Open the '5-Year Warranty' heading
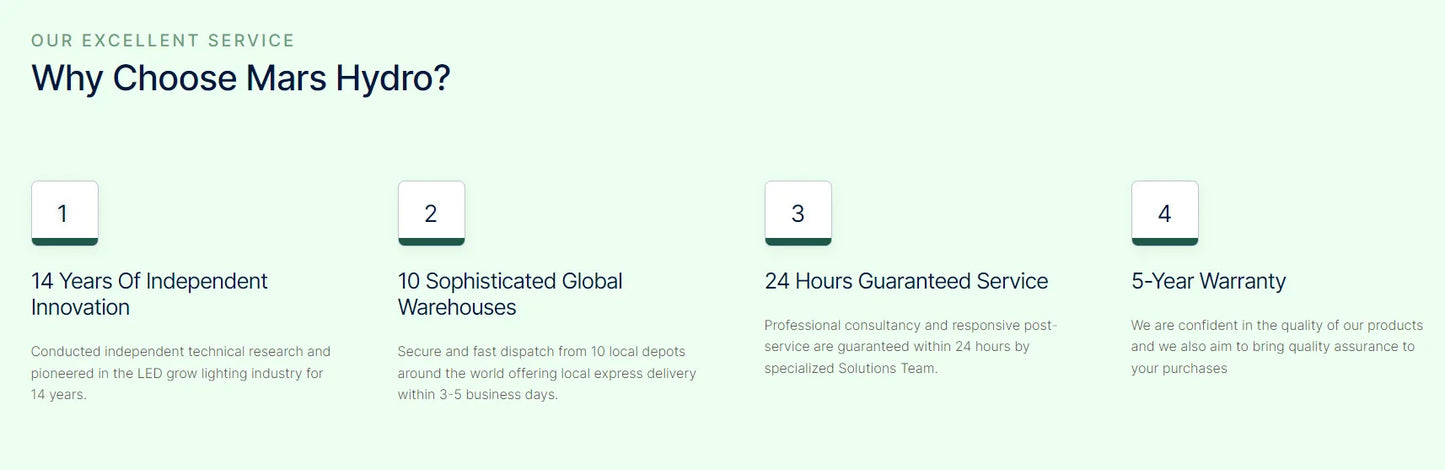 pos(1208,282)
